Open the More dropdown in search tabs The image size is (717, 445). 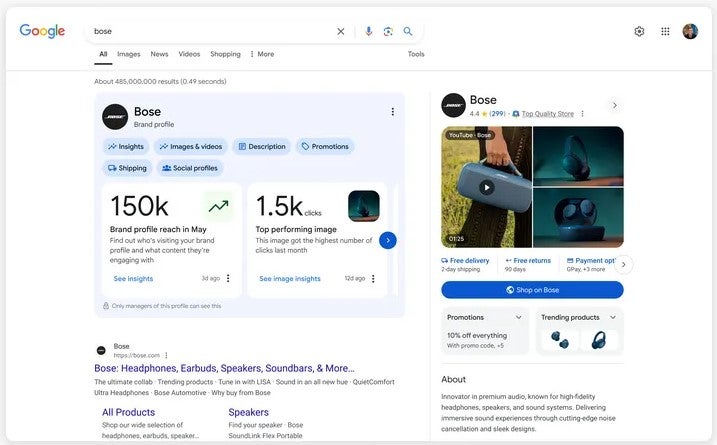pyautogui.click(x=262, y=54)
